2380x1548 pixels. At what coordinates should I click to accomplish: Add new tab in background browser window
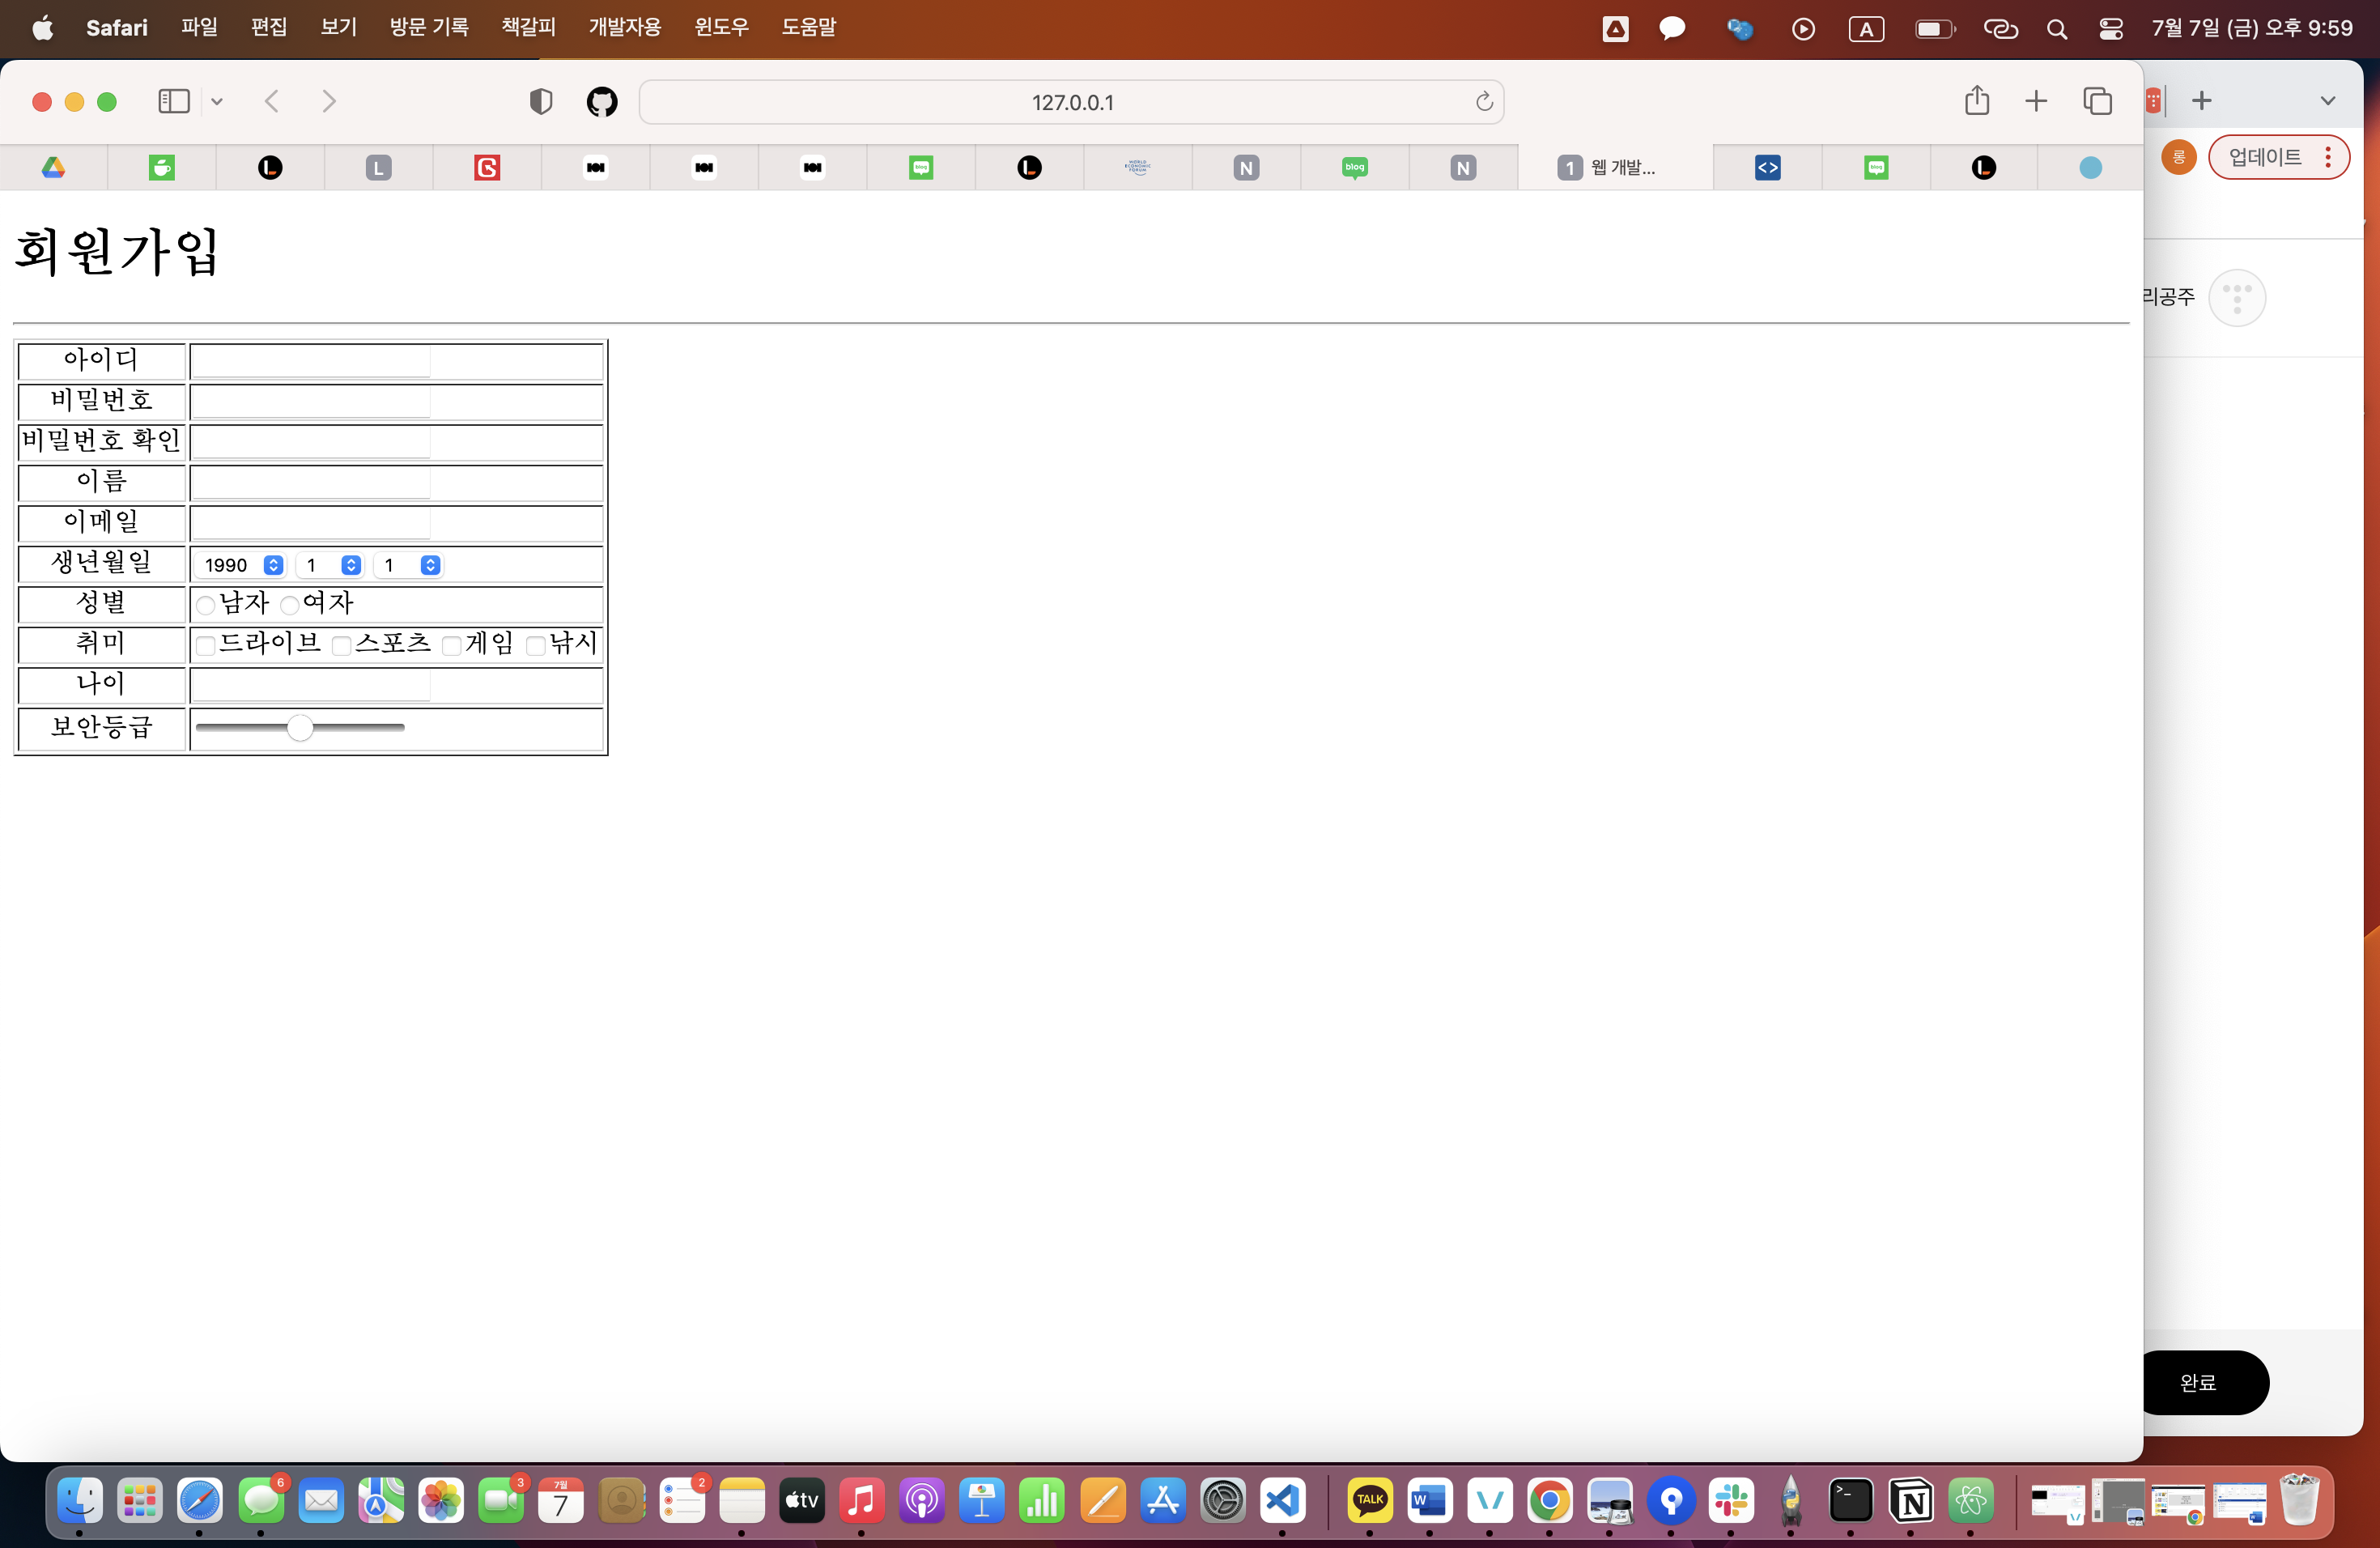pos(2202,100)
